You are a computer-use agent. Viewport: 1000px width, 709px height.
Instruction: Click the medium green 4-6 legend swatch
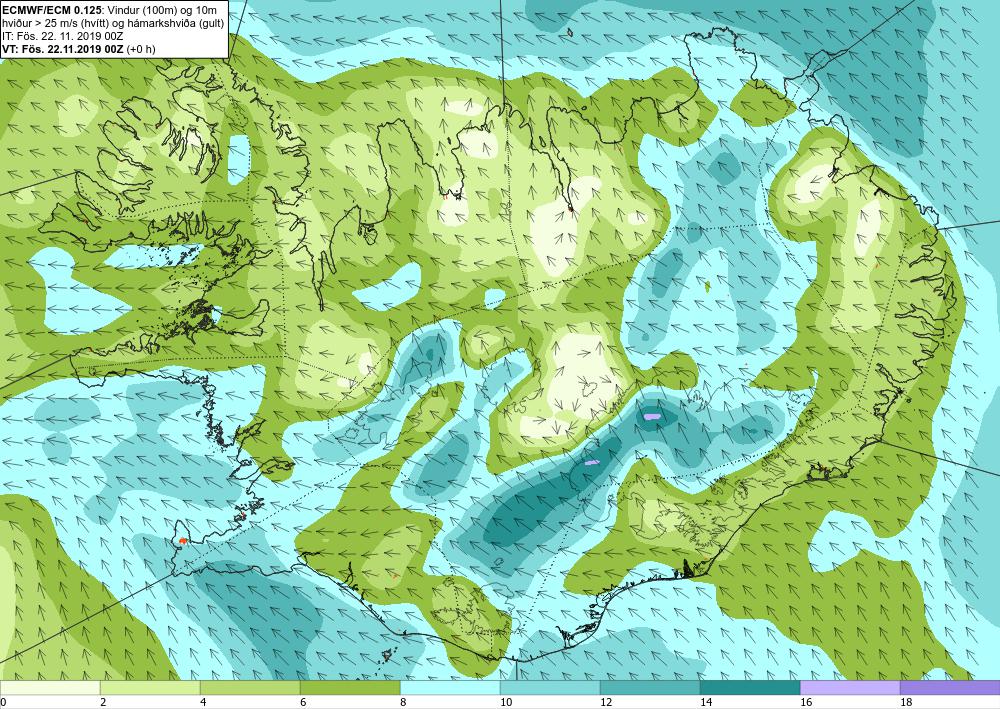pyautogui.click(x=250, y=687)
